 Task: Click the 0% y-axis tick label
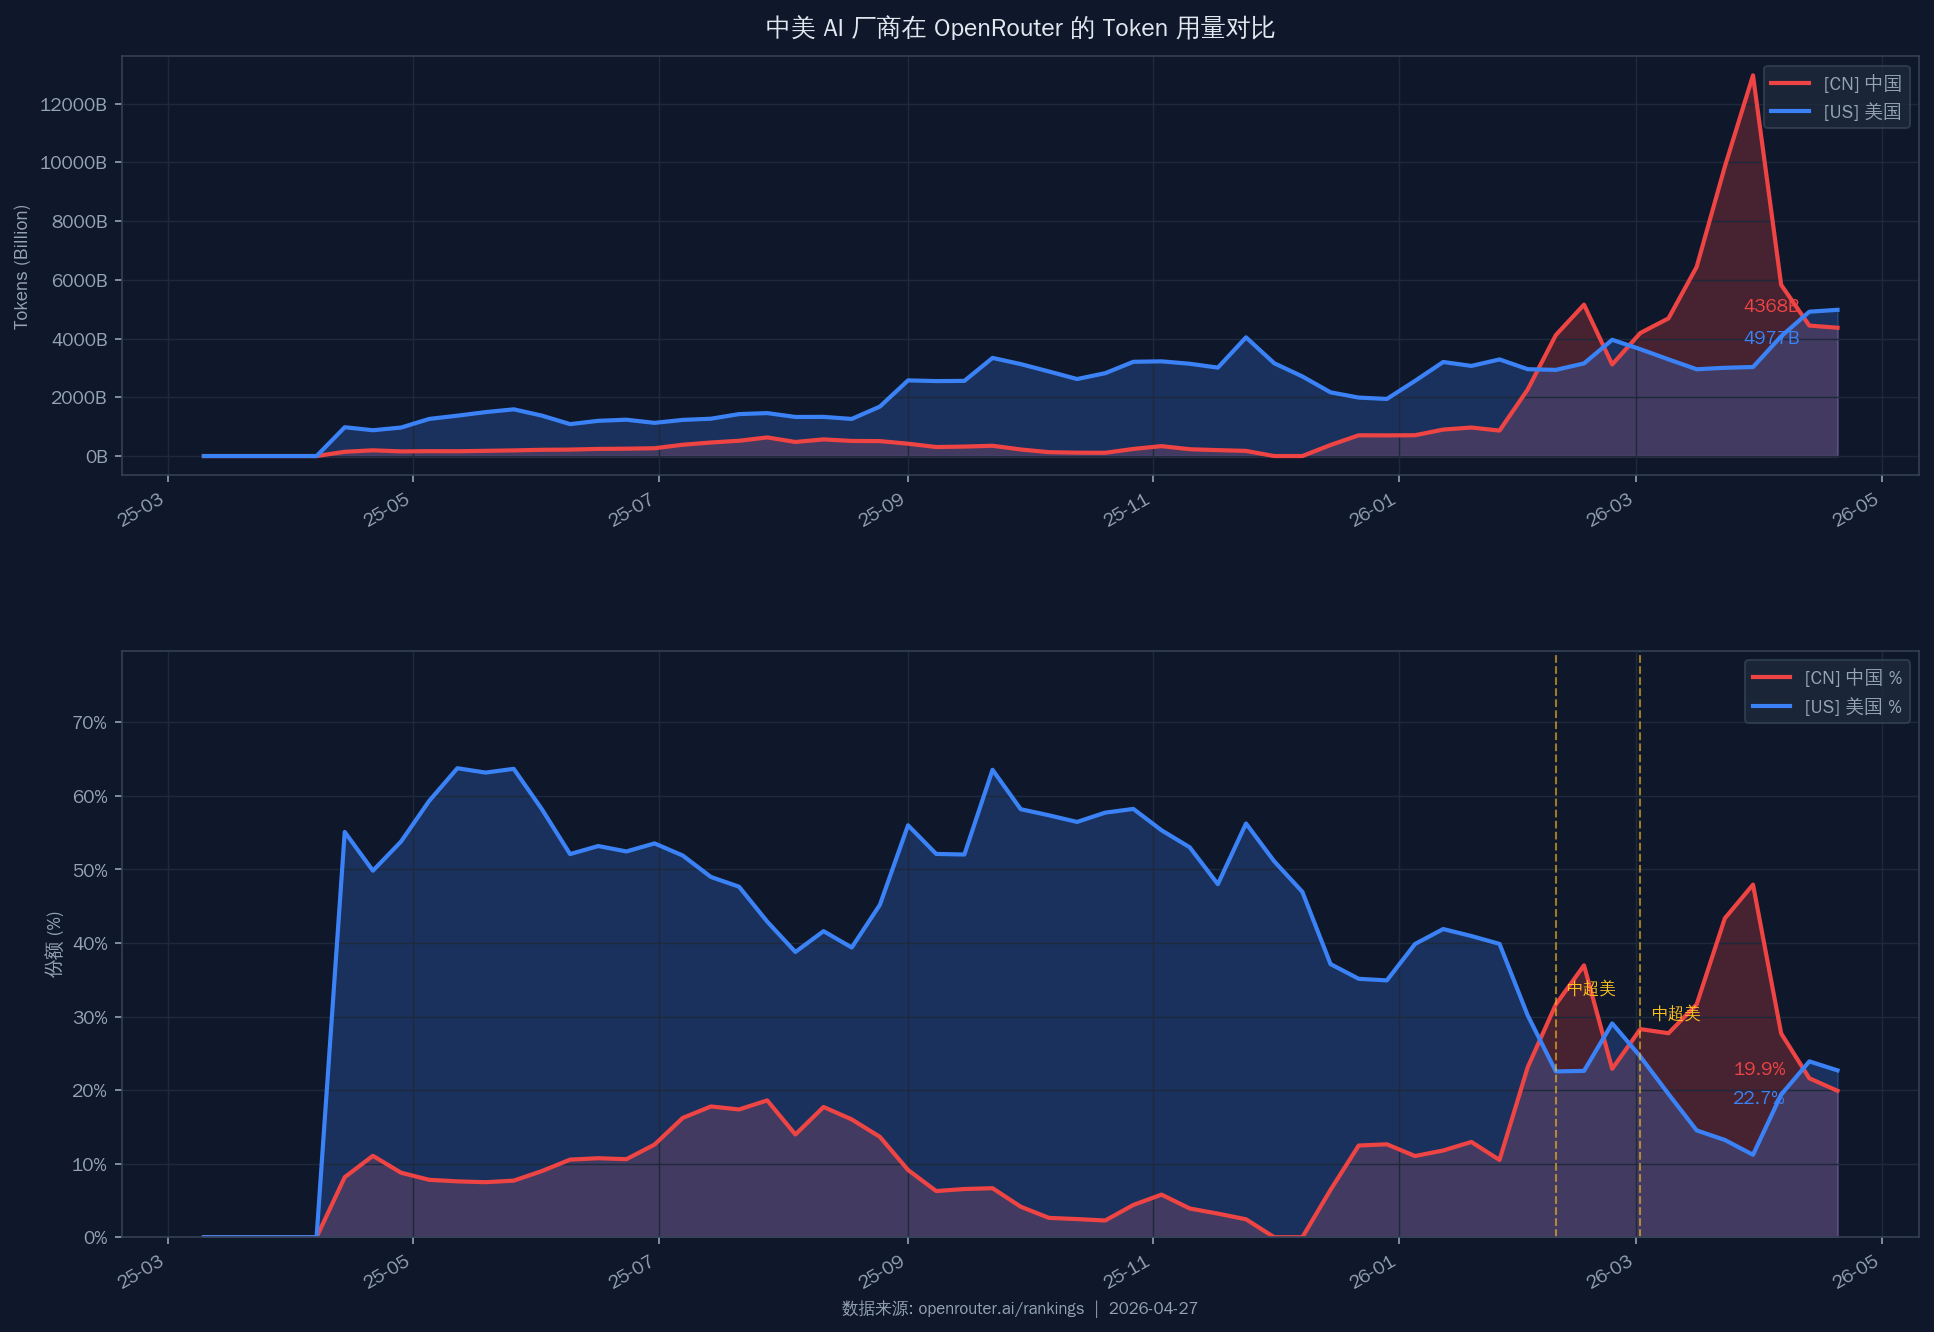[x=95, y=1238]
